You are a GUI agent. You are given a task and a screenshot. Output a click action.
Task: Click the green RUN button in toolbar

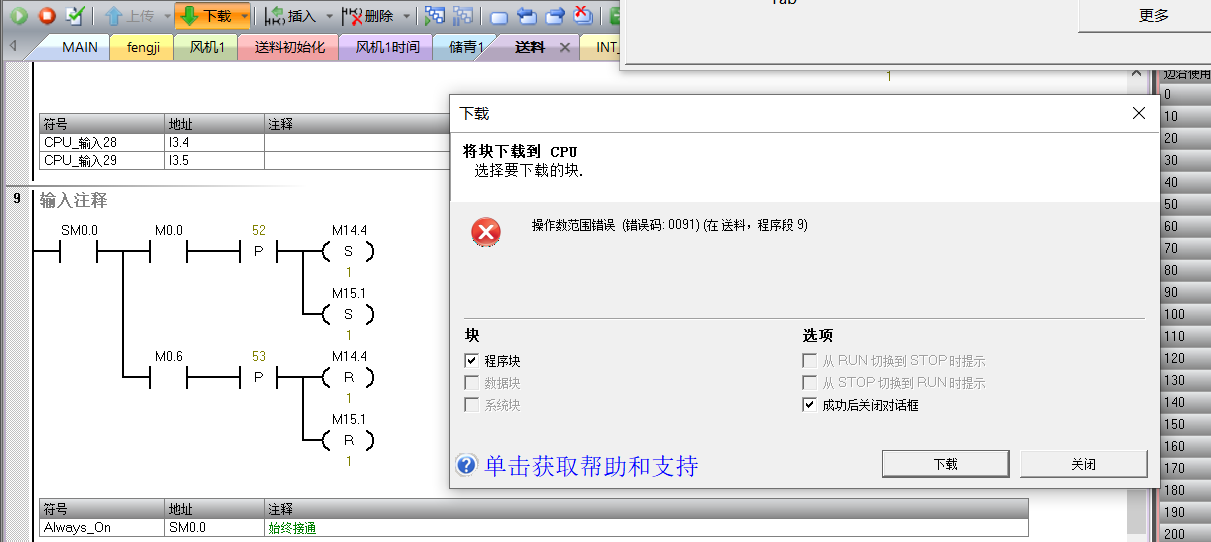[x=19, y=16]
